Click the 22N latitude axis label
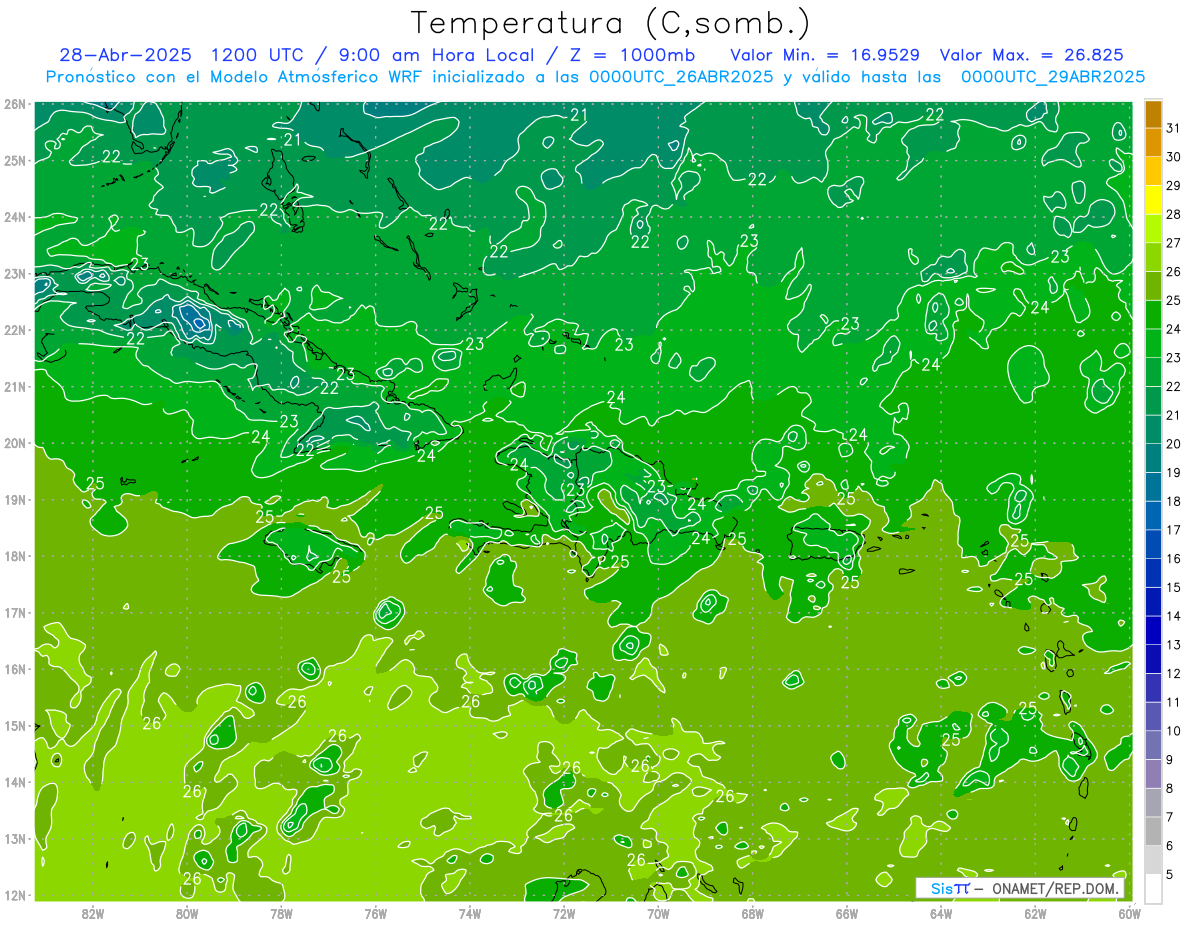The width and height of the screenshot is (1200, 927). 15,330
